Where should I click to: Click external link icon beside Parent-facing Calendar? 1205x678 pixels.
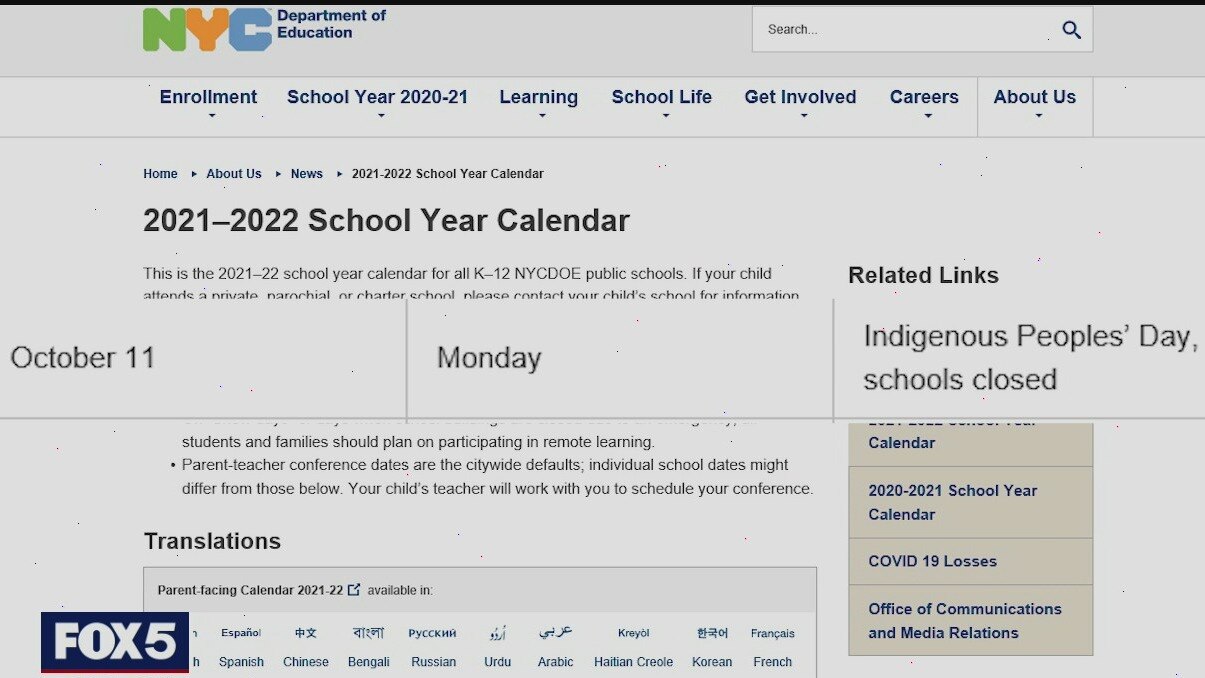point(354,590)
